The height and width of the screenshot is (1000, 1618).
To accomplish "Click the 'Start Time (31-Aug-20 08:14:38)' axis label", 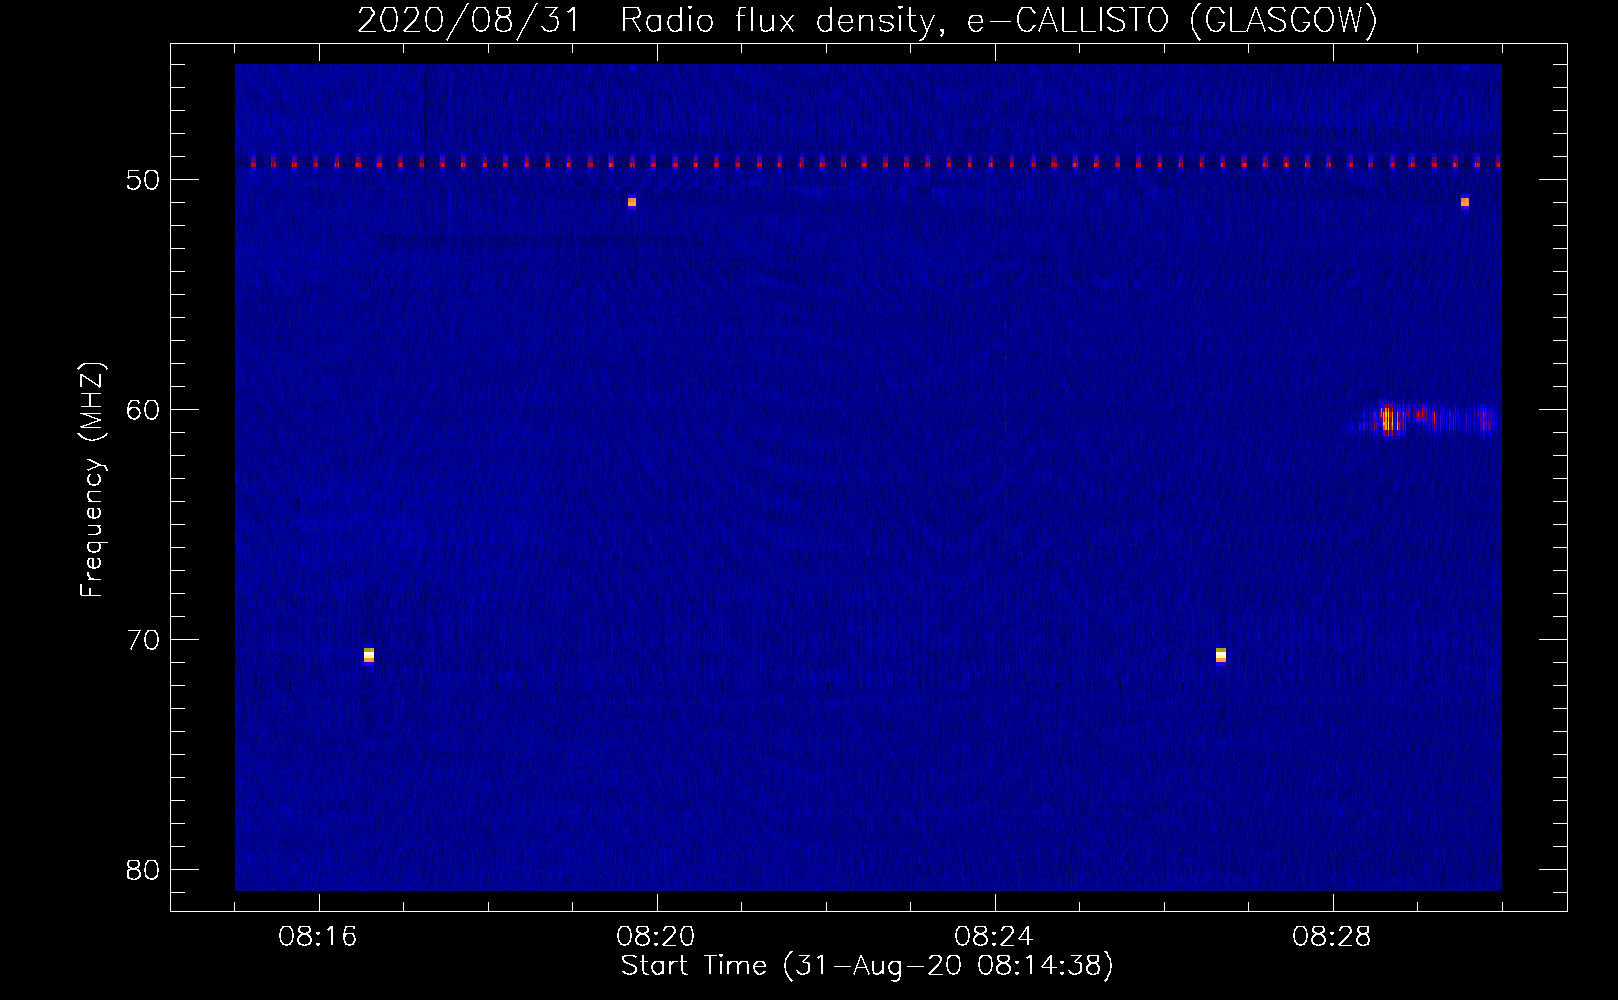I will [867, 966].
